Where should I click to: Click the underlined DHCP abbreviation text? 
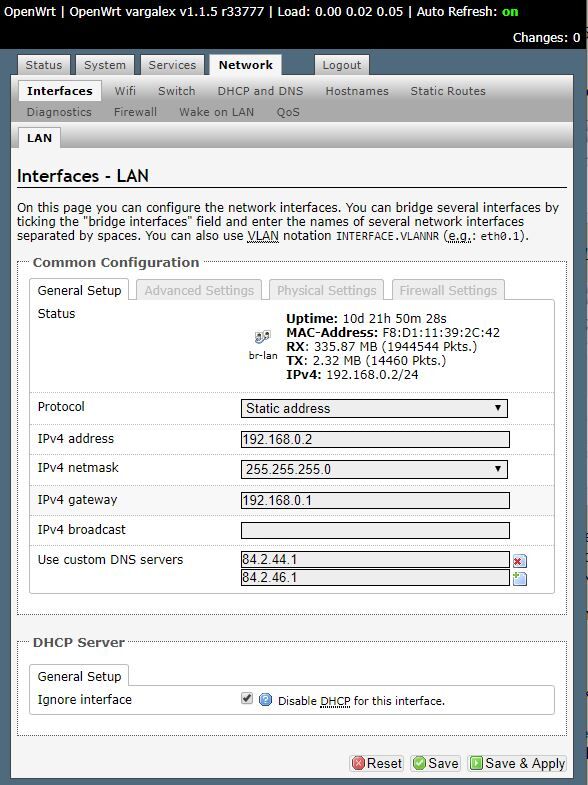(x=335, y=701)
